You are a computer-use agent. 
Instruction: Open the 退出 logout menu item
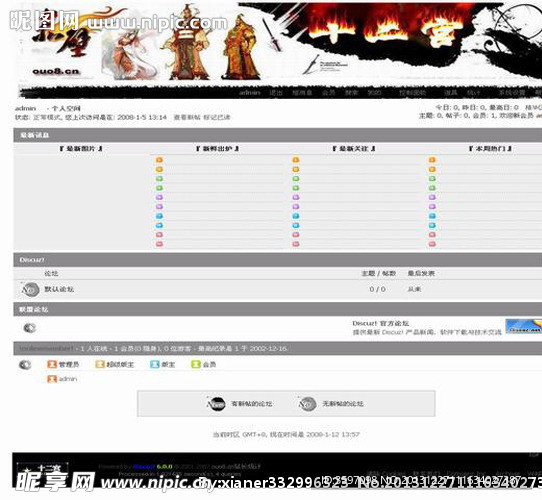(x=276, y=93)
